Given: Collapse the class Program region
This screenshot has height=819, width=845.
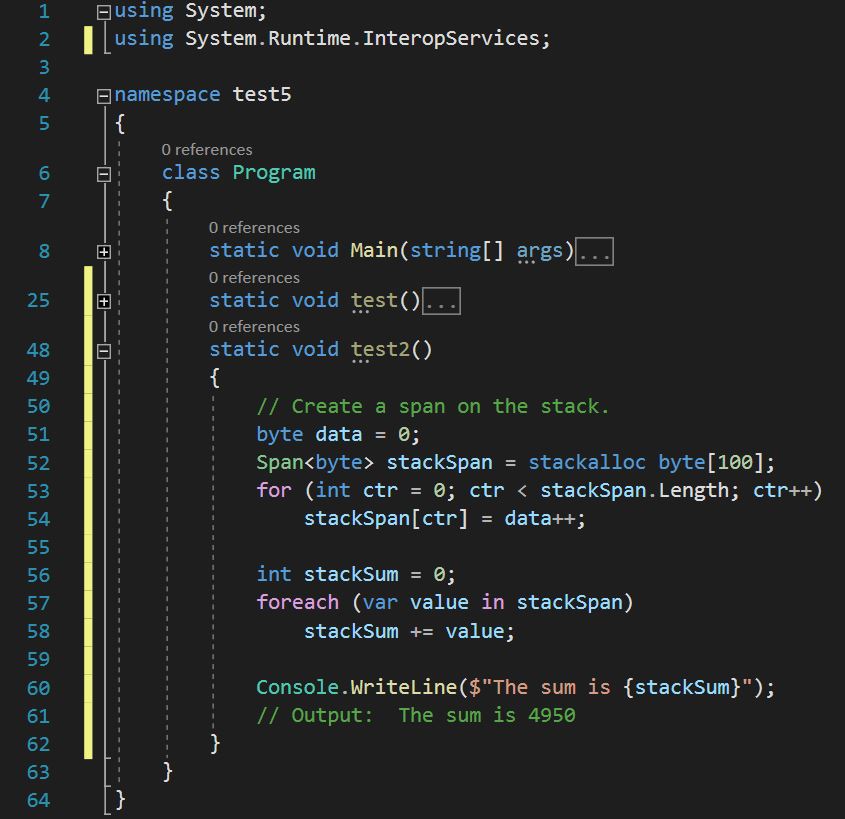Looking at the screenshot, I should 104,172.
